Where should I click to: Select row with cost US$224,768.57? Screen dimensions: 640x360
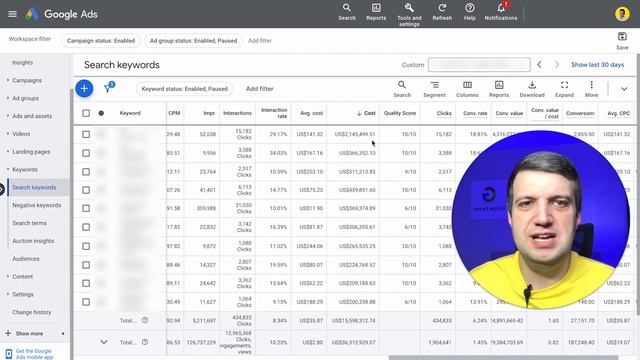click(86, 265)
